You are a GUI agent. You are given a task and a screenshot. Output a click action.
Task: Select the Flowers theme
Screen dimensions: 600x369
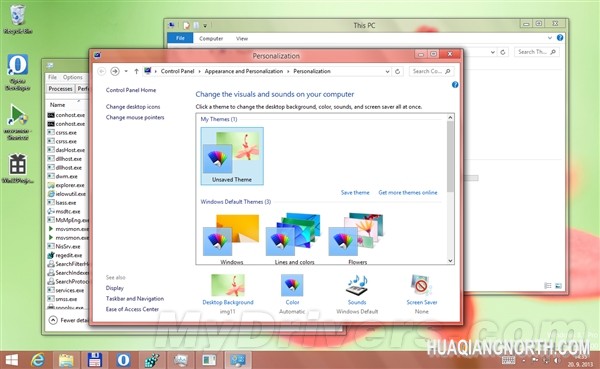(357, 238)
